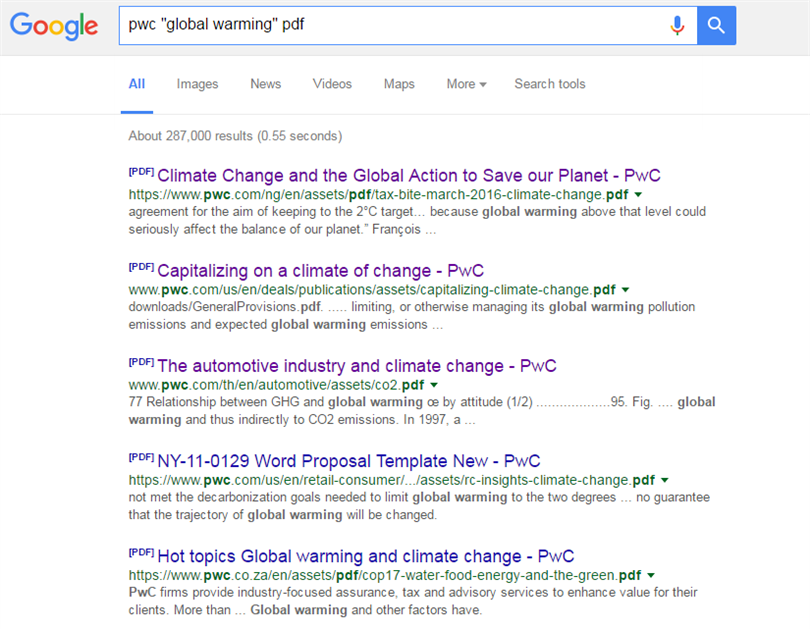Click PDF tag beside NY-11-0129 result
This screenshot has height=629, width=810.
tap(141, 457)
